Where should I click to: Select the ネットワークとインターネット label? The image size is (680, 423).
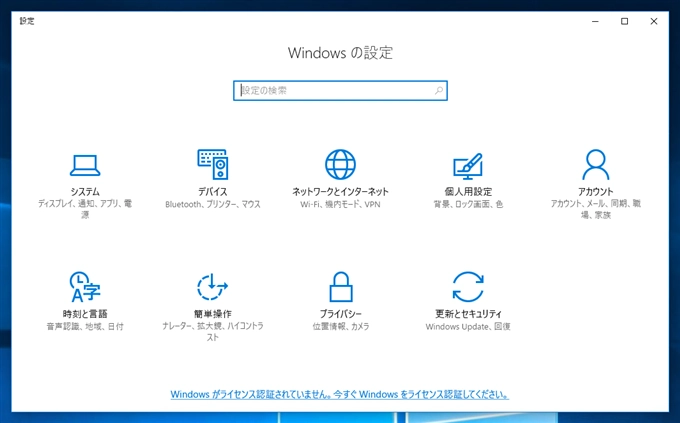340,191
